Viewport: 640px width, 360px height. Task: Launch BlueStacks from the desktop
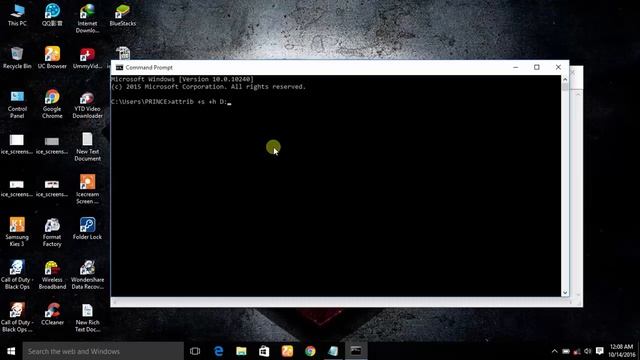(x=122, y=15)
